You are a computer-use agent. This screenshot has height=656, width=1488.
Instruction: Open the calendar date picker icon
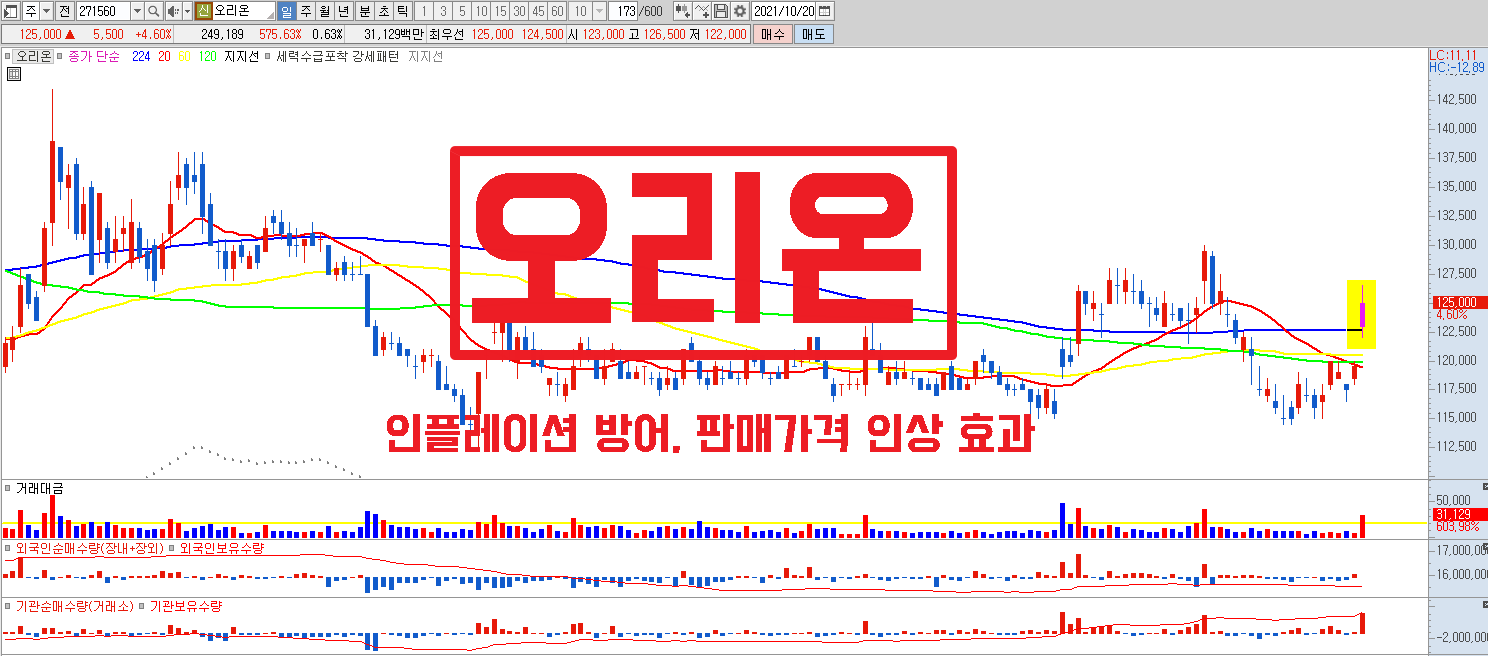click(x=825, y=11)
